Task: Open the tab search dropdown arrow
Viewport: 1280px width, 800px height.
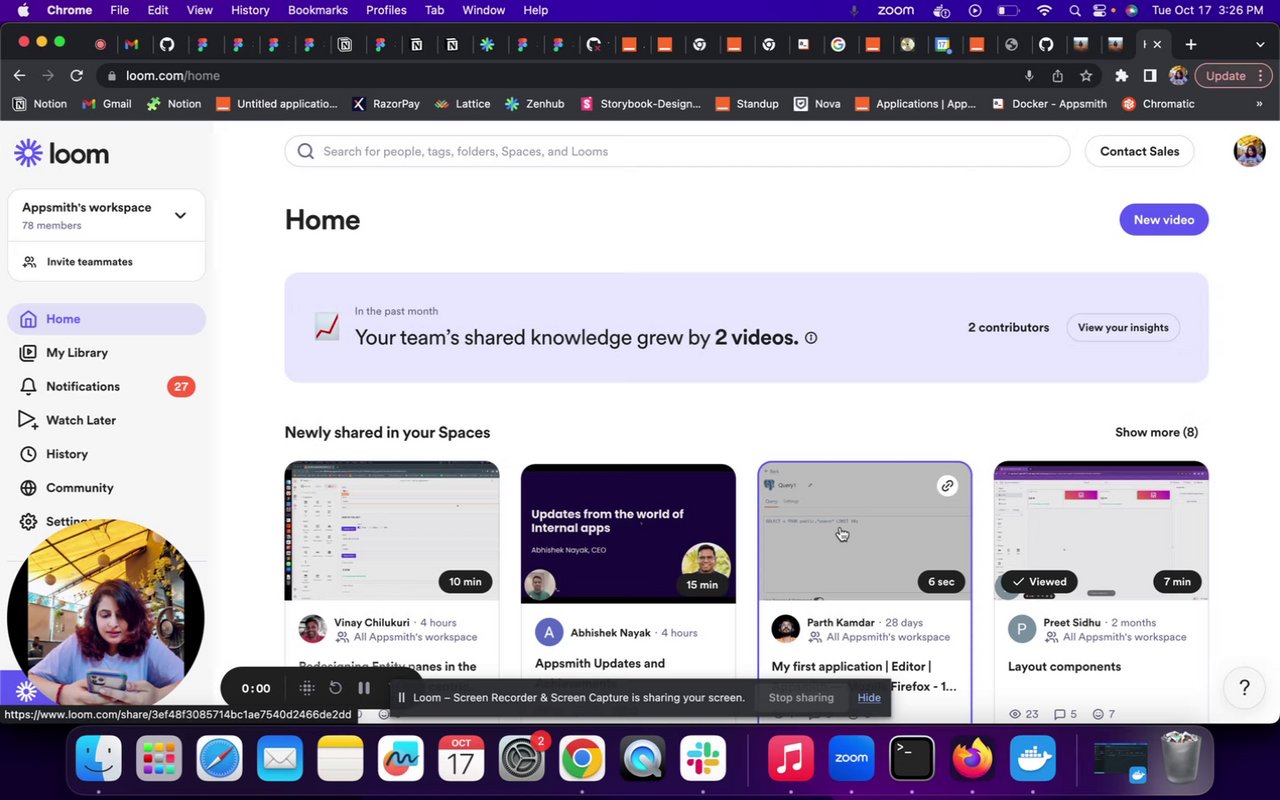Action: tap(1259, 45)
